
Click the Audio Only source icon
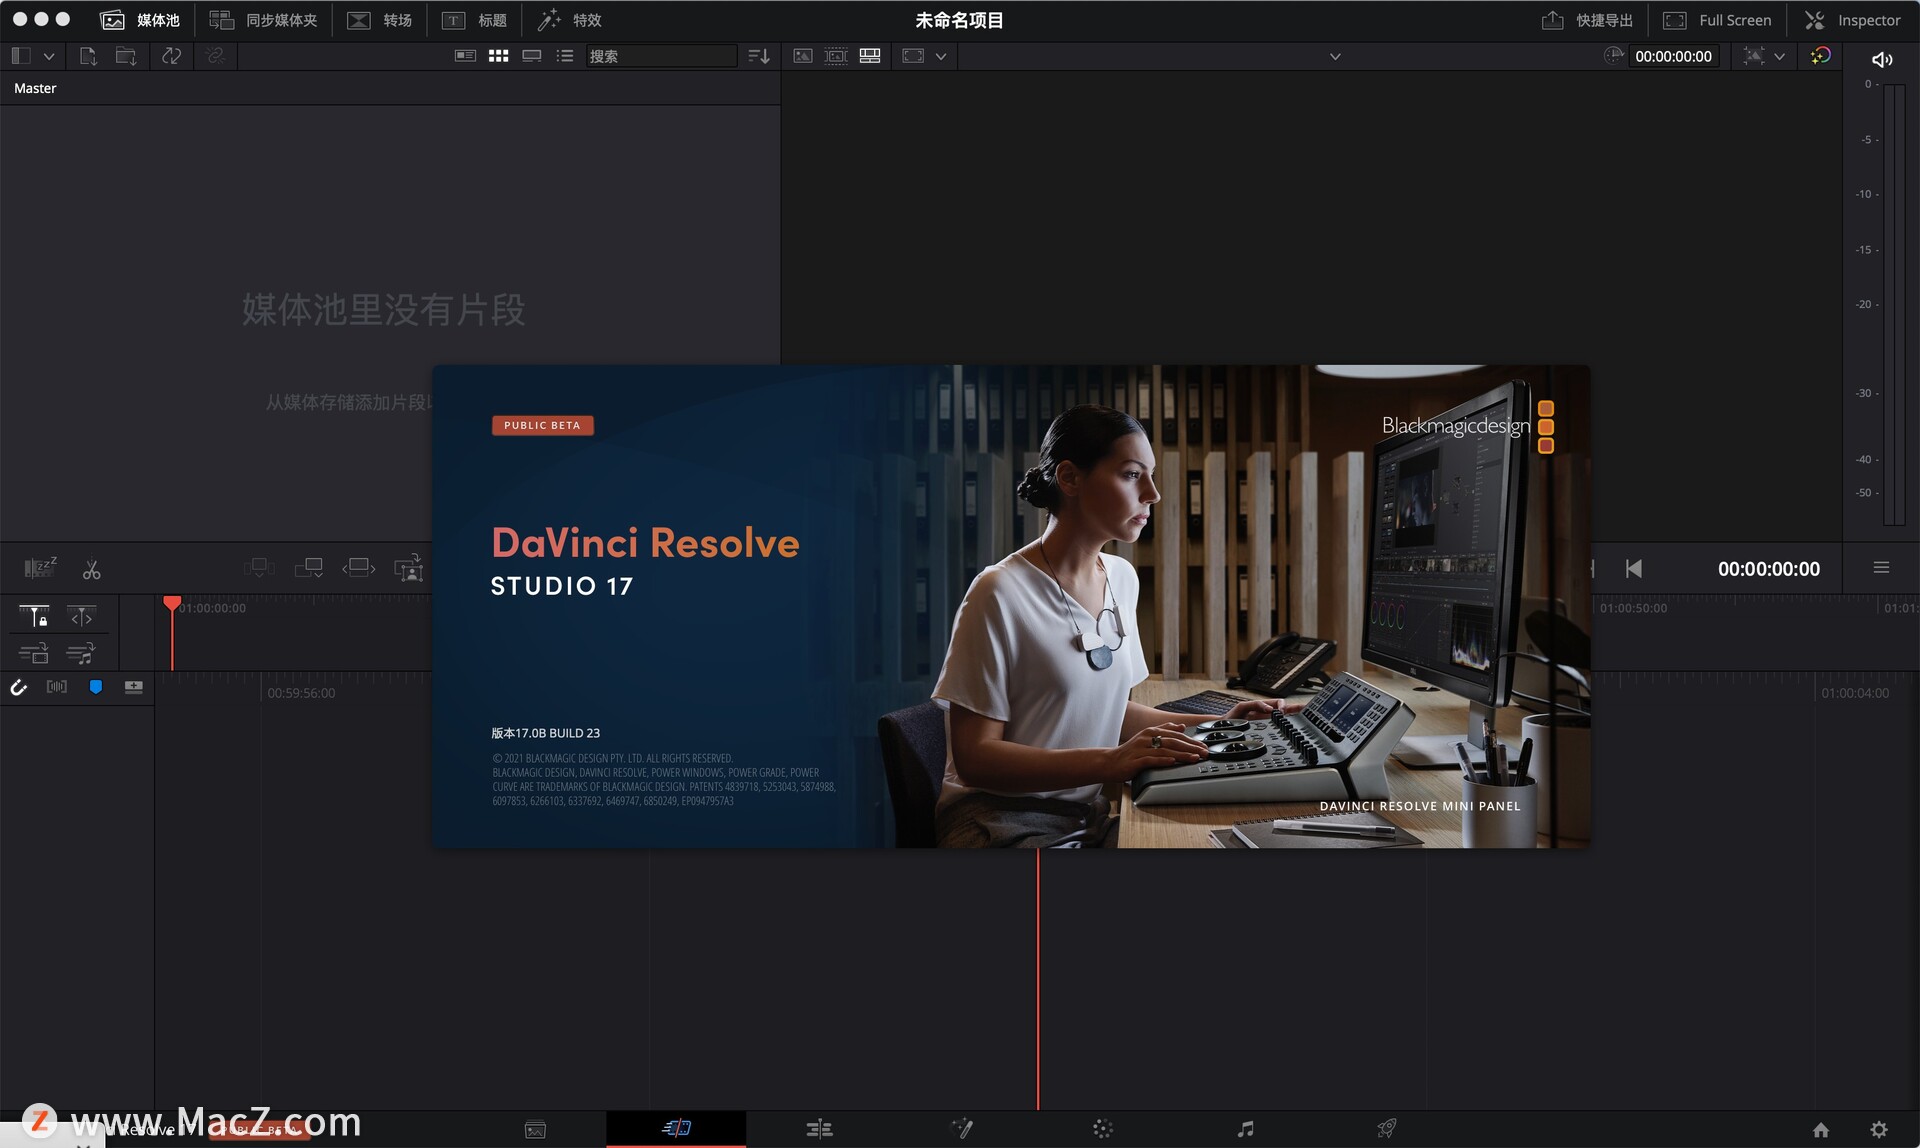pyautogui.click(x=81, y=654)
